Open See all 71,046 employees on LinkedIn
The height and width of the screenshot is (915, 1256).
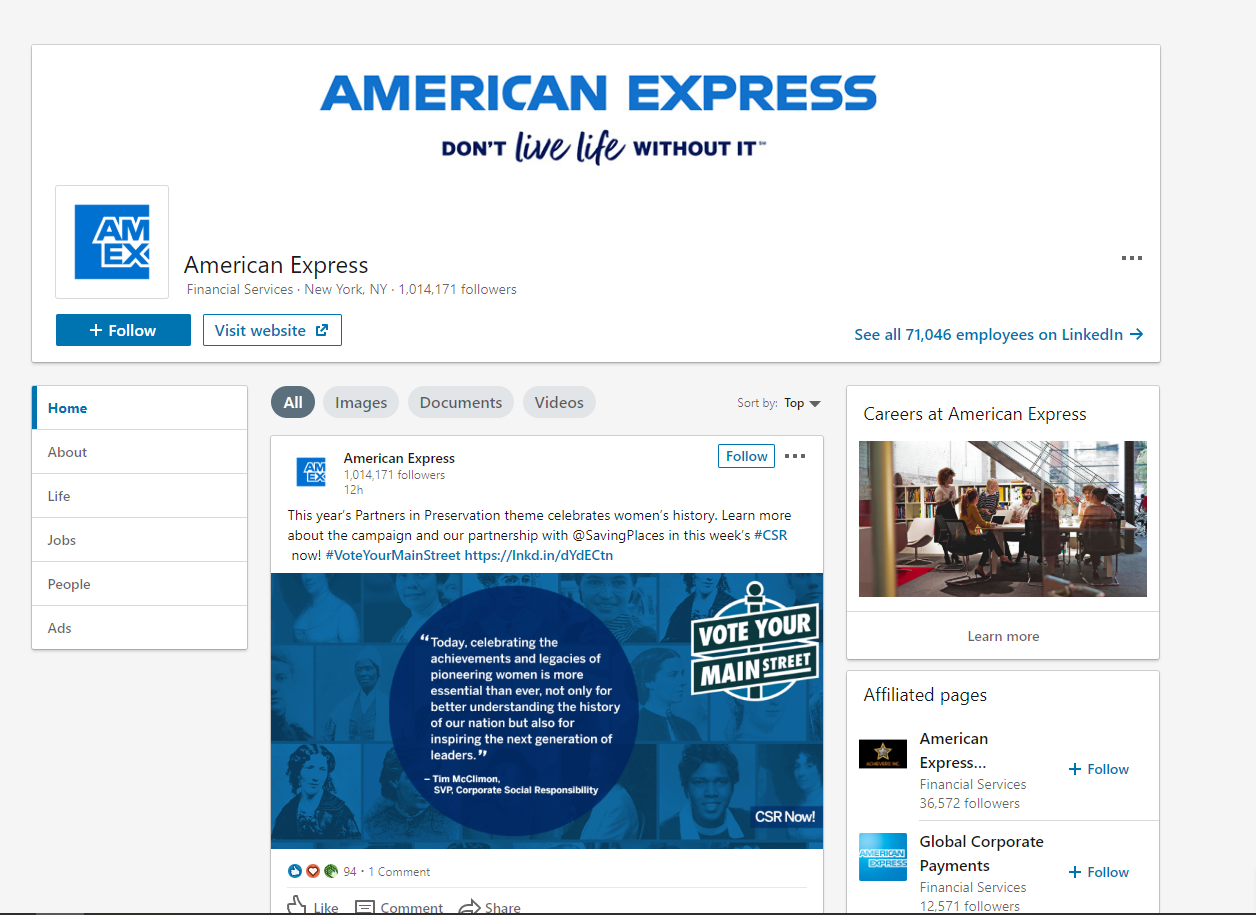(x=999, y=335)
